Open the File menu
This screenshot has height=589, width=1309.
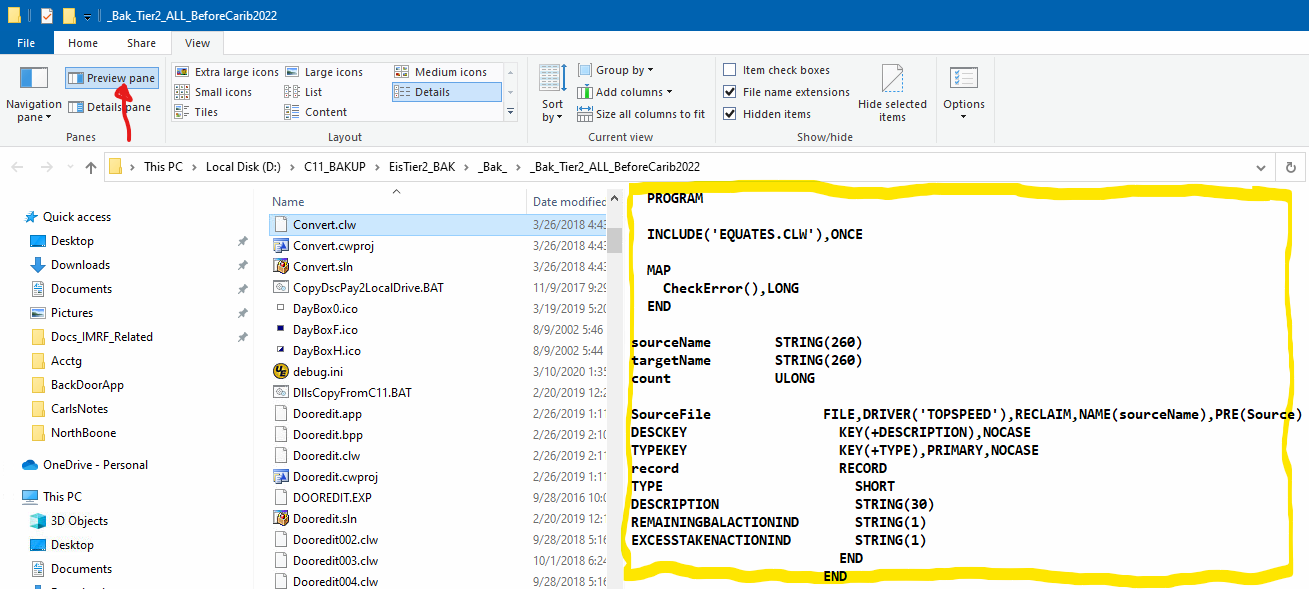pos(27,43)
